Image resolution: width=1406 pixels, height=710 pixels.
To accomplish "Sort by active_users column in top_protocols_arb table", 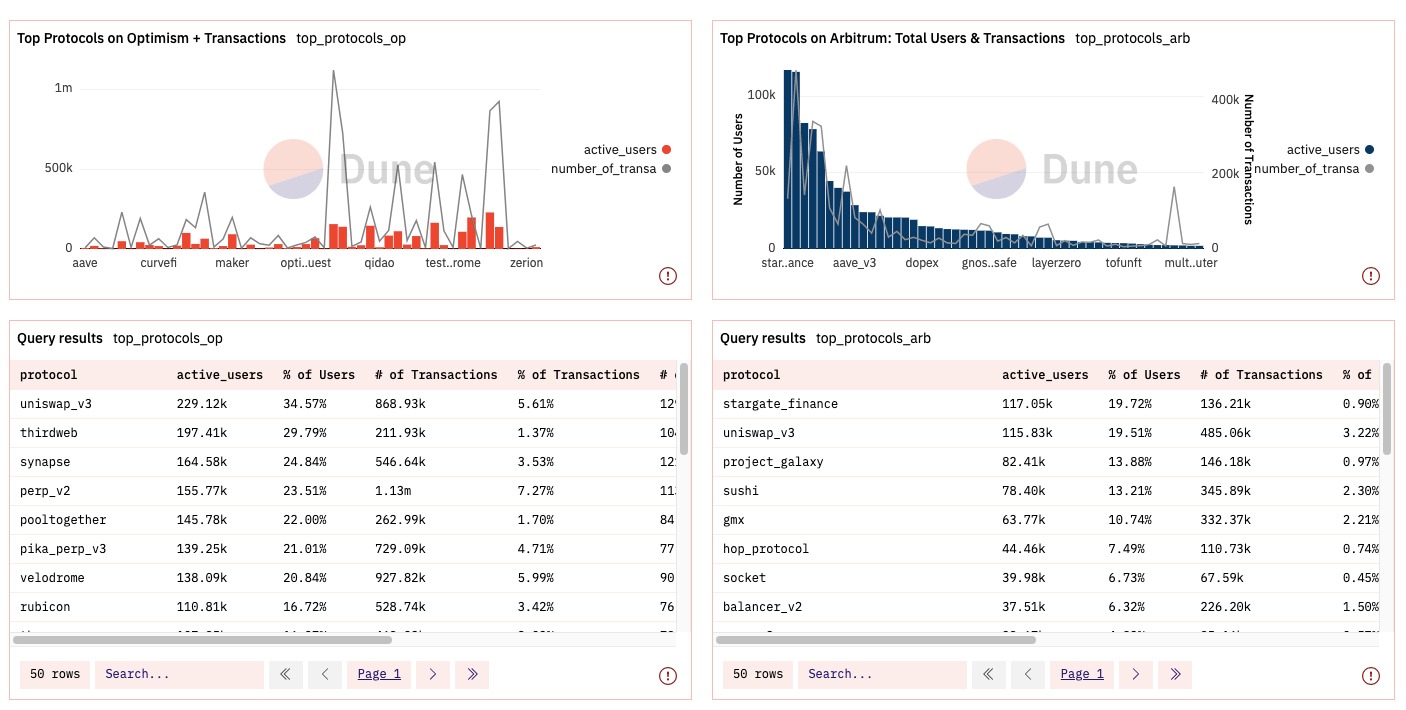I will pyautogui.click(x=1045, y=375).
